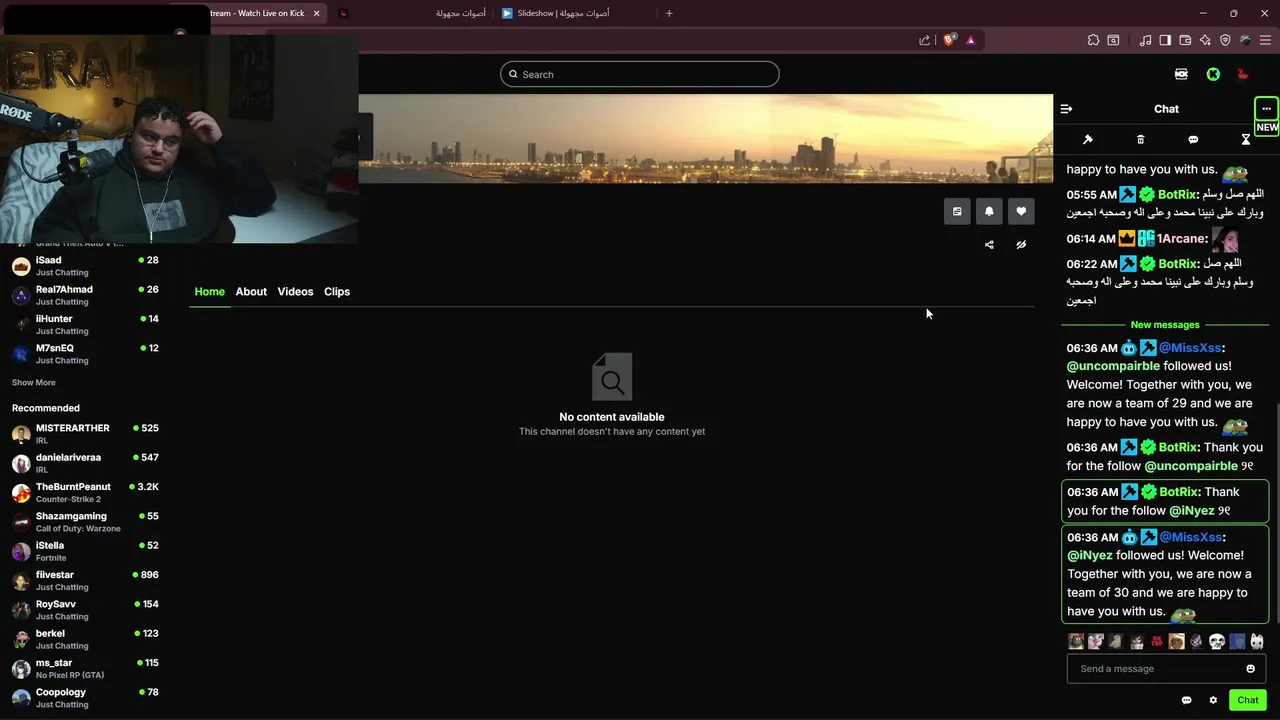Click the trash can icon in chat toolbar
This screenshot has width=1280, height=720.
click(x=1140, y=140)
